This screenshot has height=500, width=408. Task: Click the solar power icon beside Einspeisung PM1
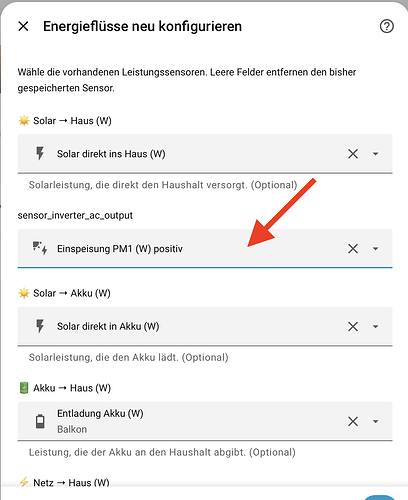click(x=40, y=248)
